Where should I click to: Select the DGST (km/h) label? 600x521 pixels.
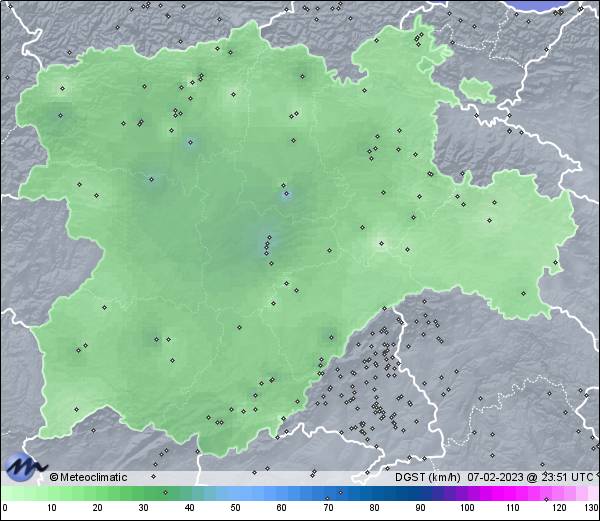(428, 477)
